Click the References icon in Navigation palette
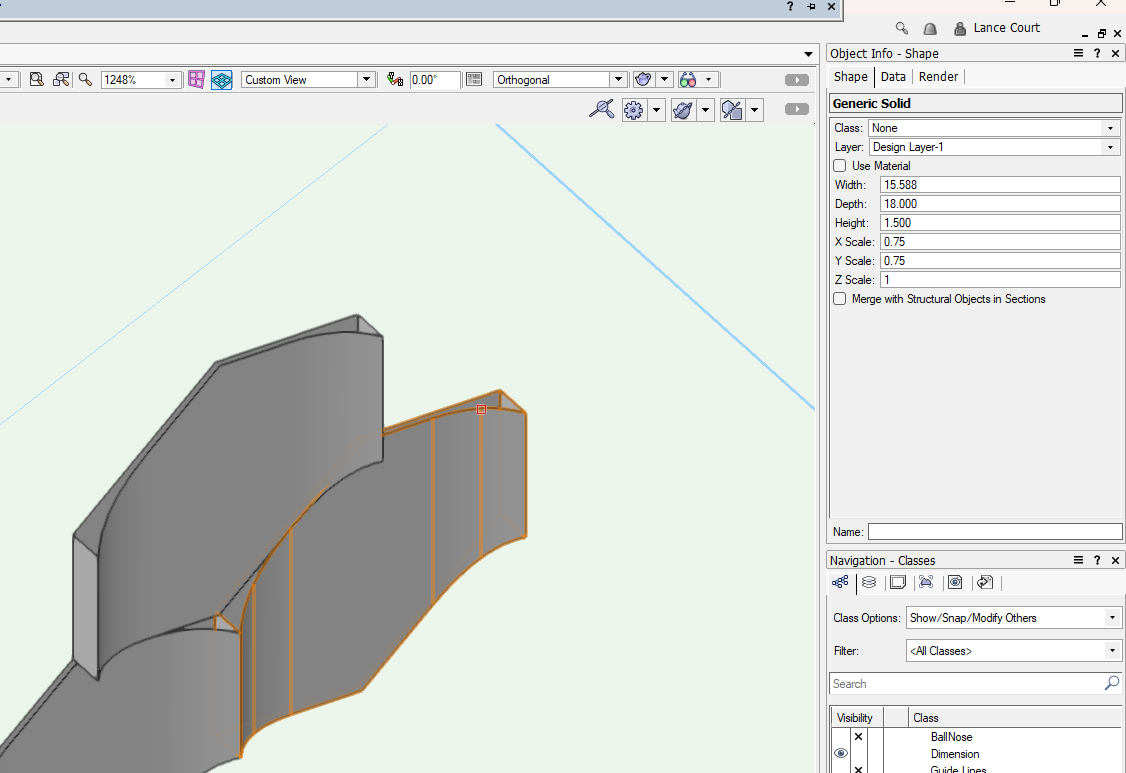 pos(984,582)
